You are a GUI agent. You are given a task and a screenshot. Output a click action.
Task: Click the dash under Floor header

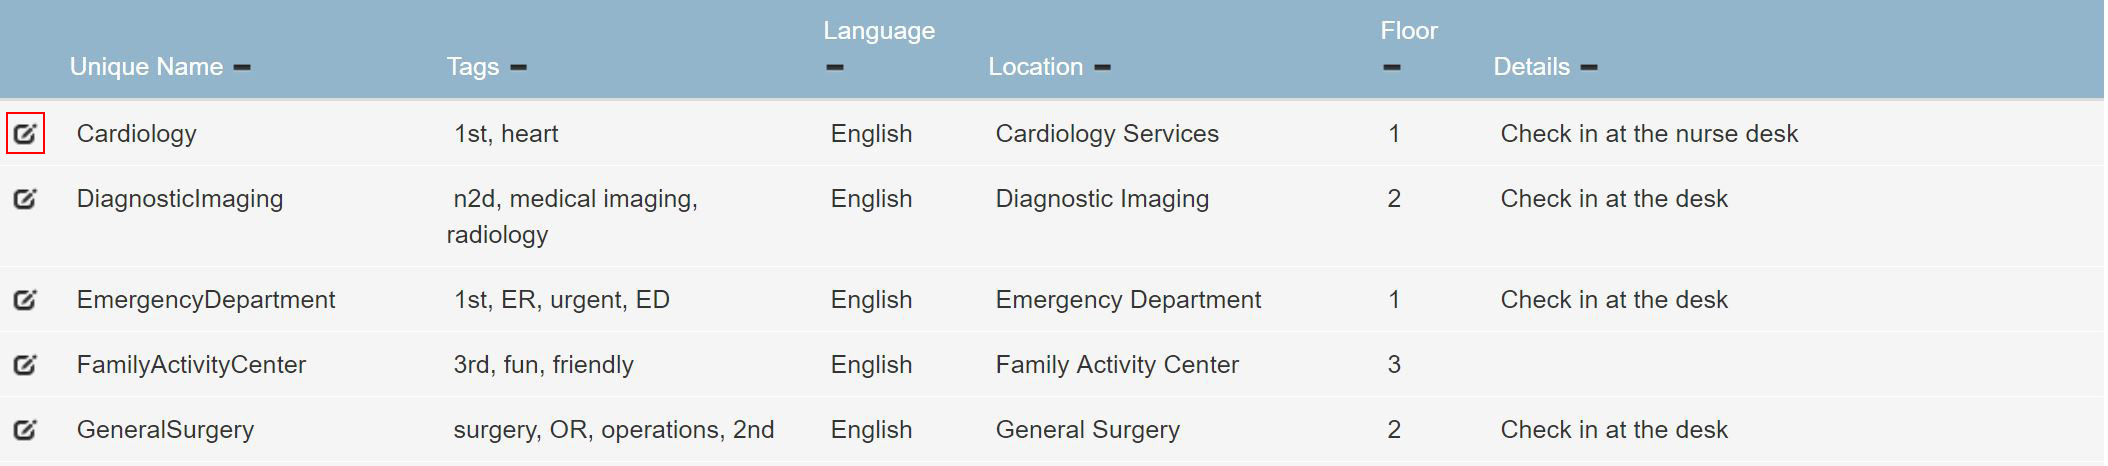click(1392, 68)
